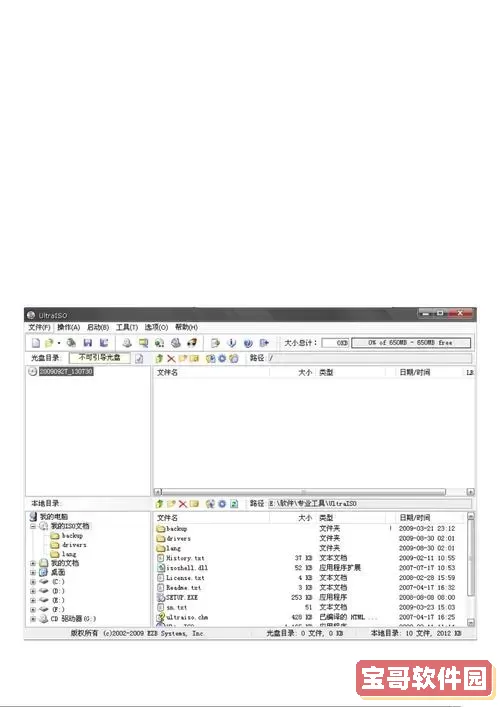Open the 操作(A) menu

pos(69,327)
